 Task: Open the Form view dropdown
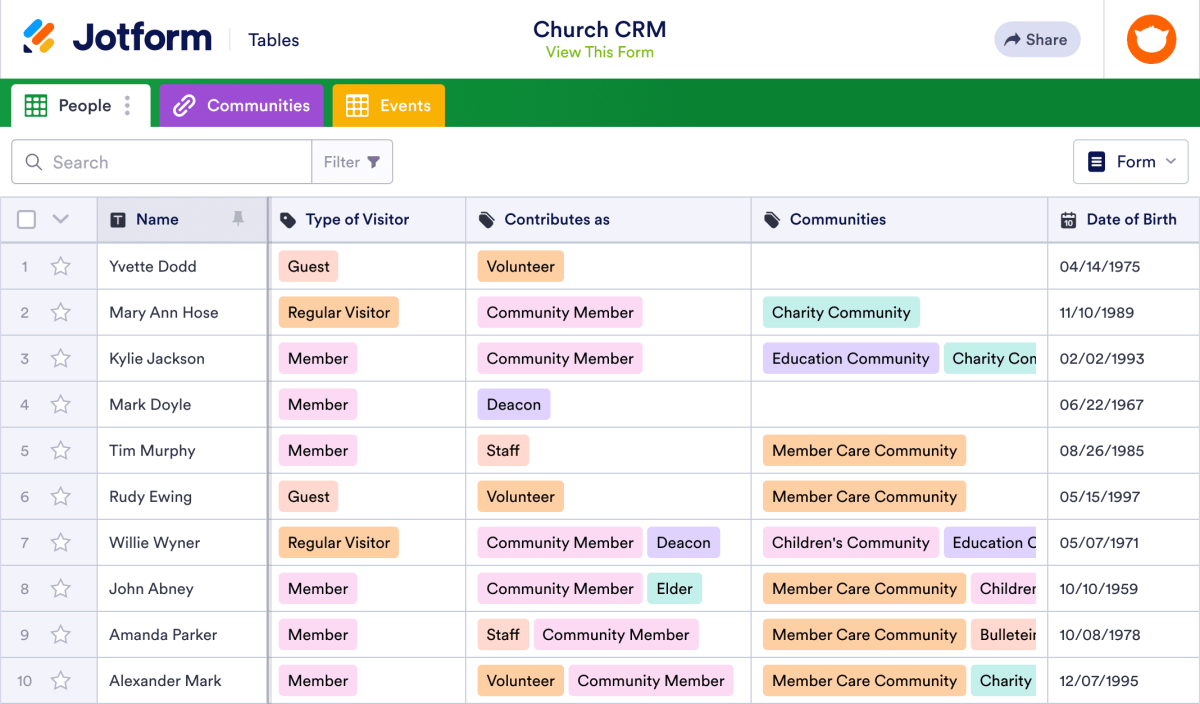(1131, 161)
